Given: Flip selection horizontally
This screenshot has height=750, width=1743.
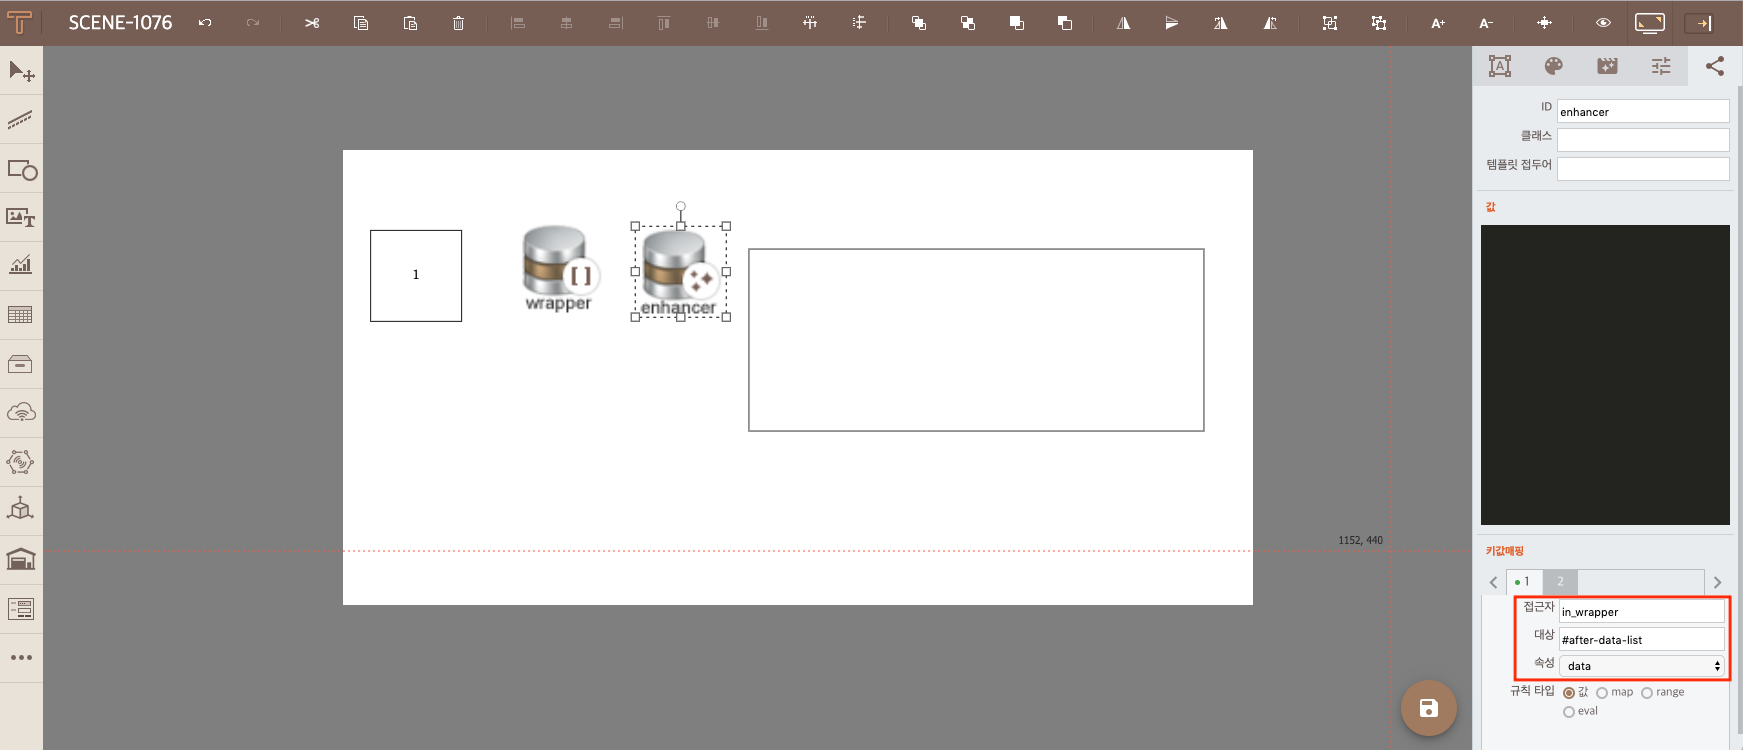Looking at the screenshot, I should [1124, 23].
